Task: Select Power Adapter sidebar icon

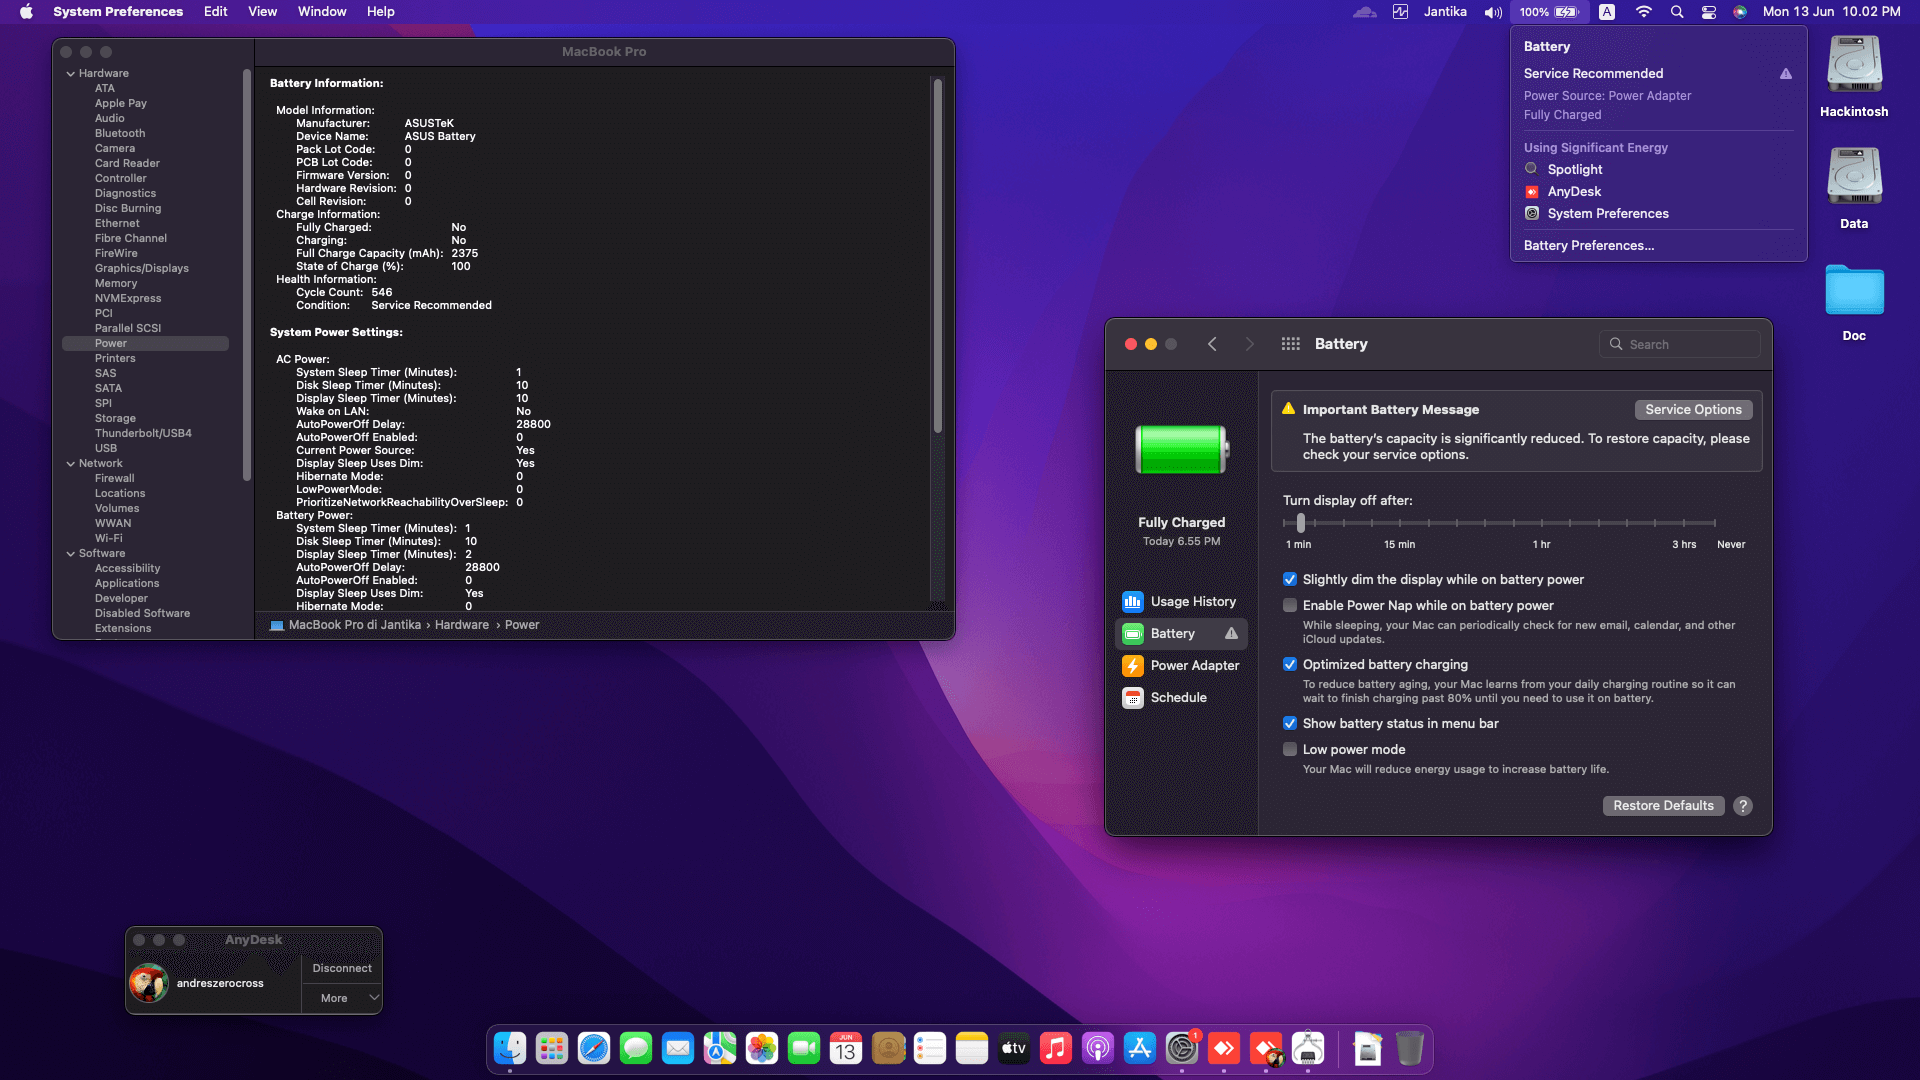Action: (1133, 666)
